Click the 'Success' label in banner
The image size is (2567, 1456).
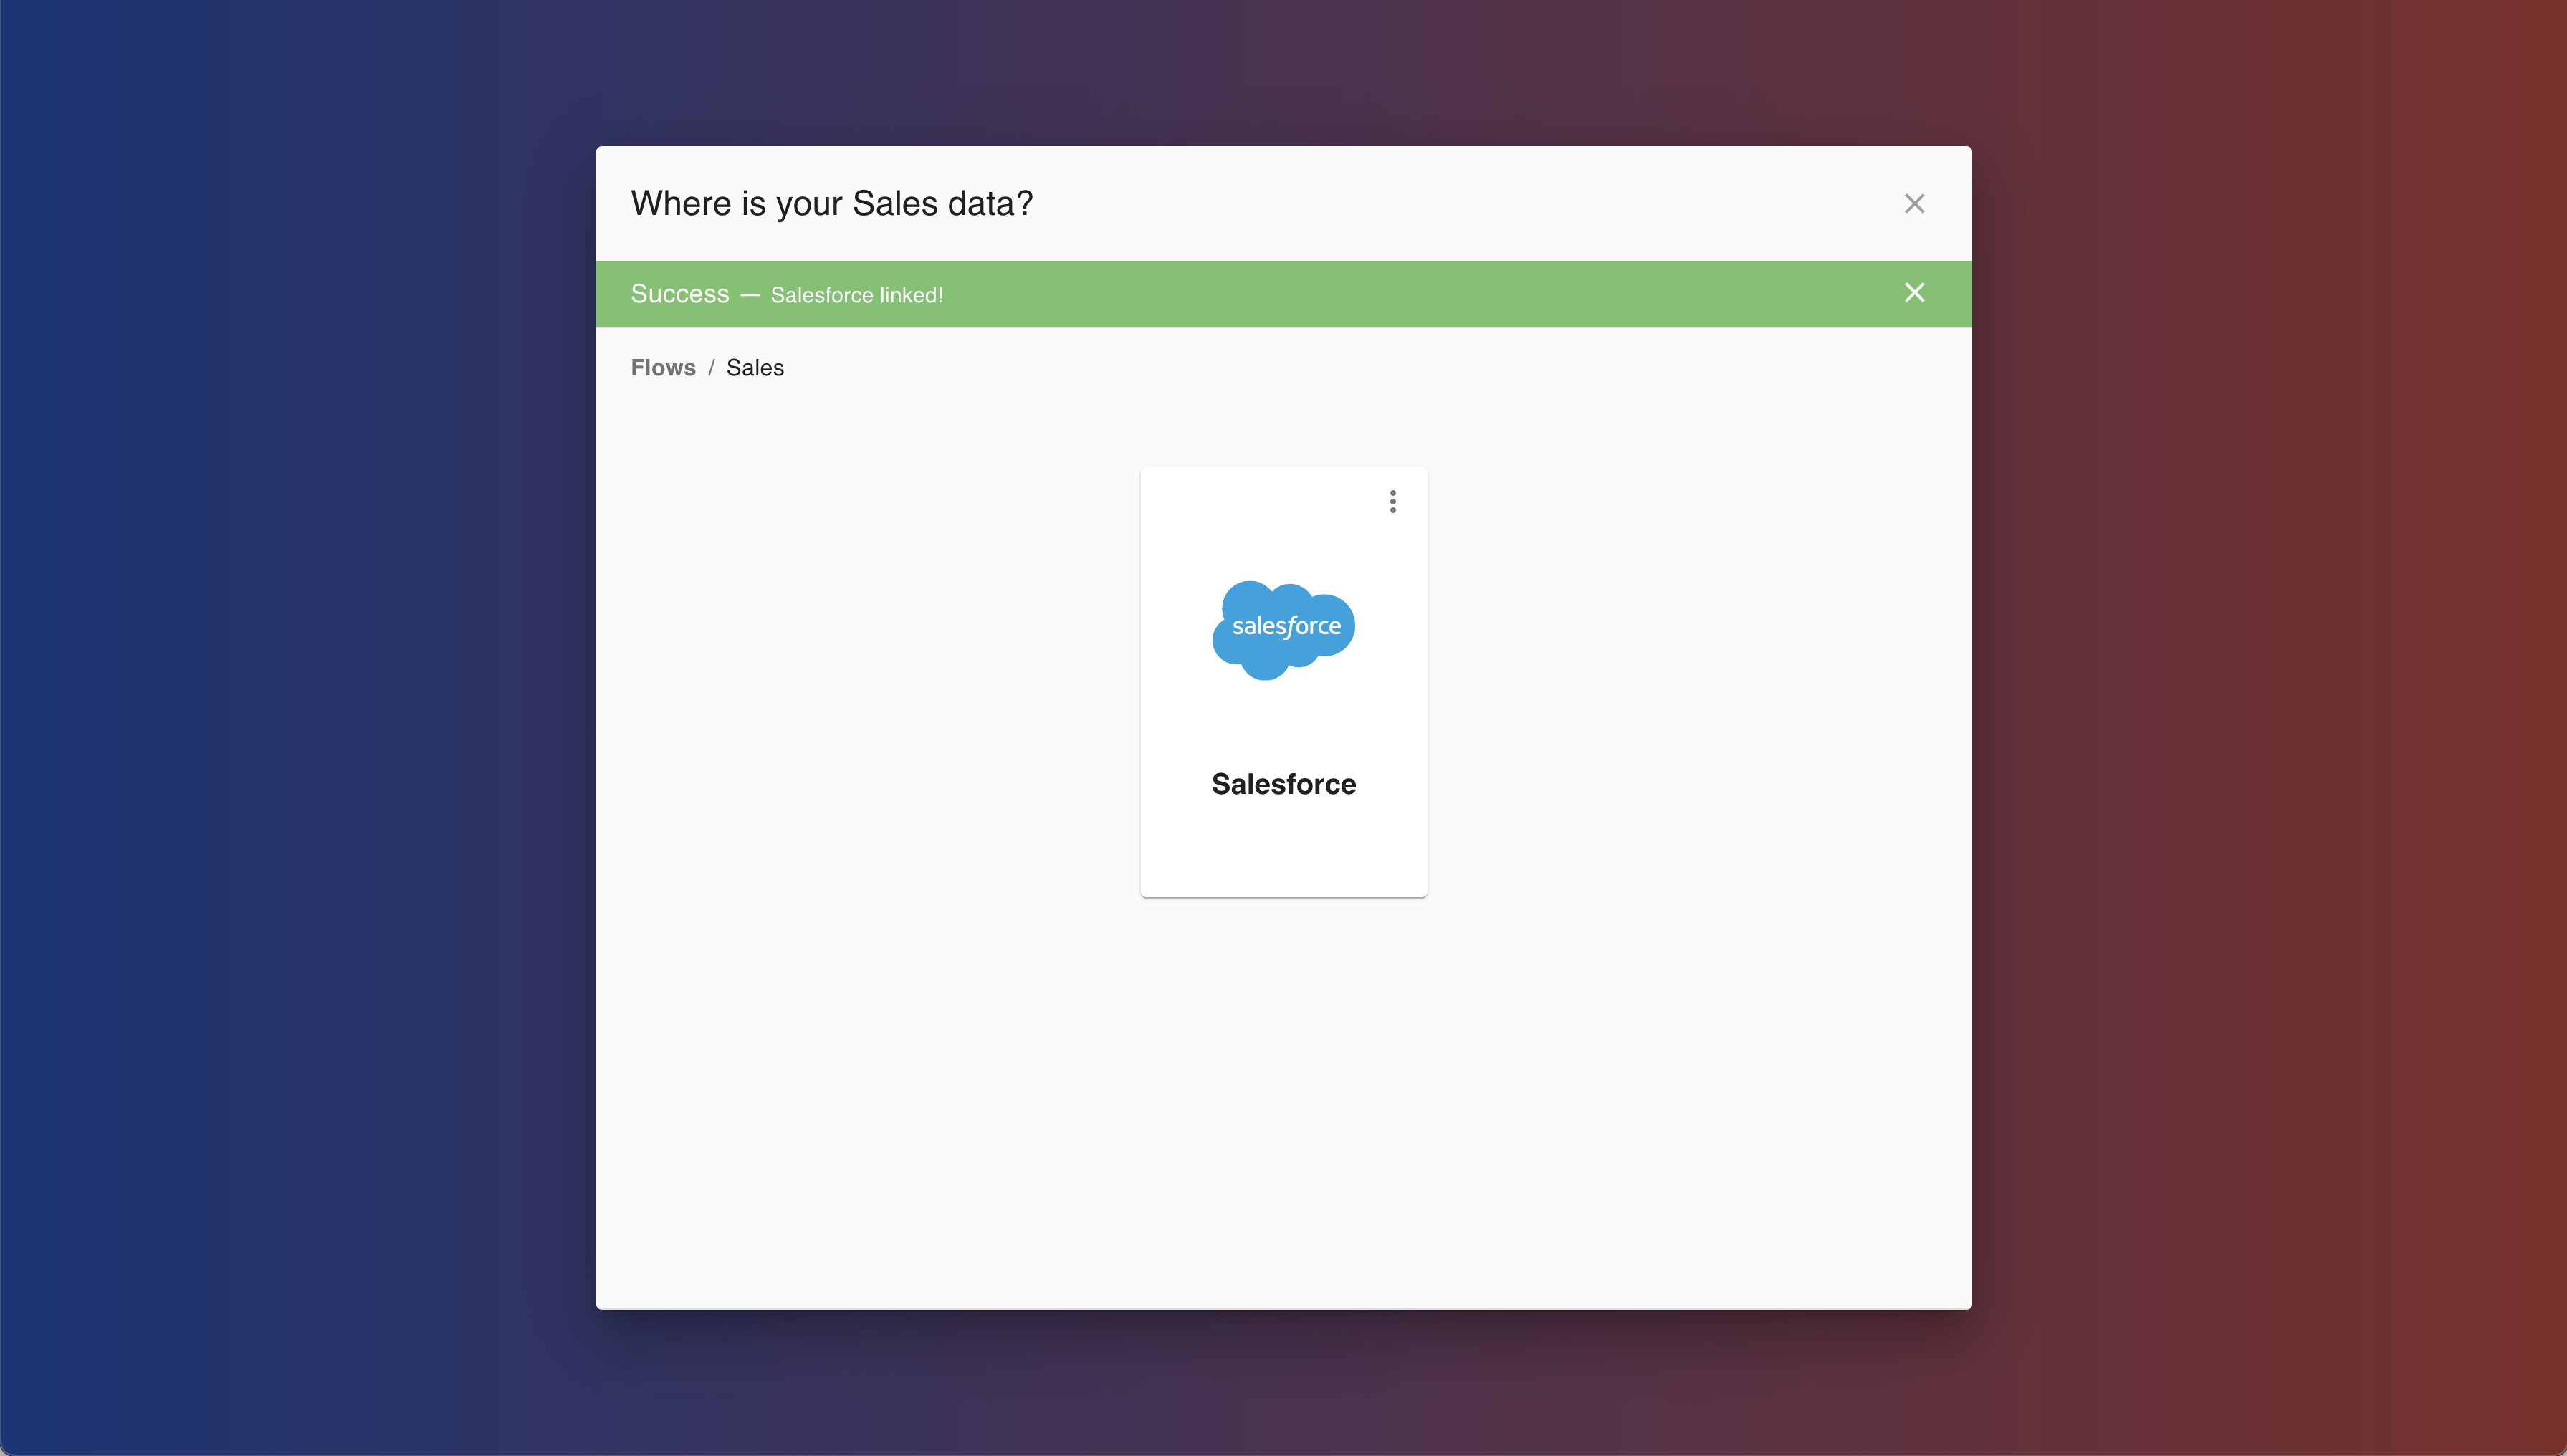pos(680,293)
